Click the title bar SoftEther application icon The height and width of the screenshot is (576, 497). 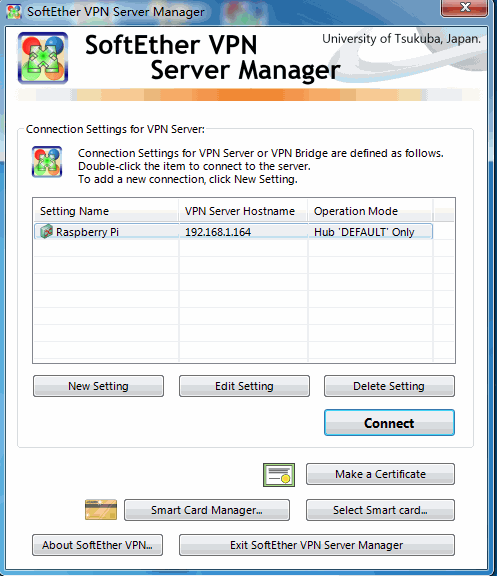(x=14, y=12)
